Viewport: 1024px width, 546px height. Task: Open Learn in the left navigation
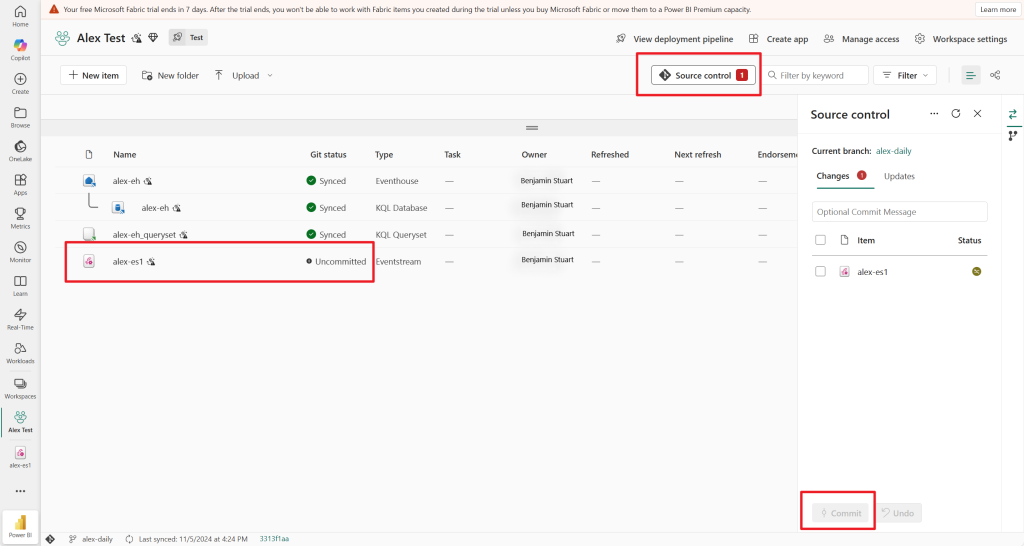20,285
